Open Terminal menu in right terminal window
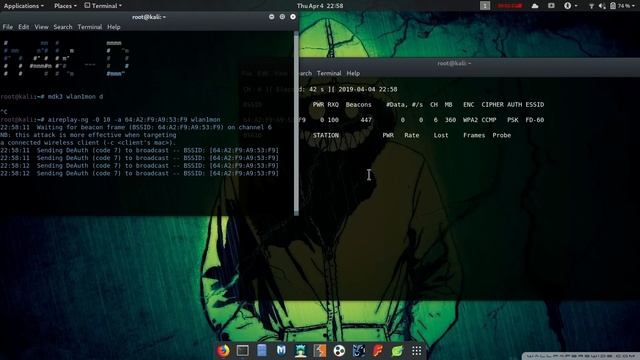 pyautogui.click(x=329, y=73)
